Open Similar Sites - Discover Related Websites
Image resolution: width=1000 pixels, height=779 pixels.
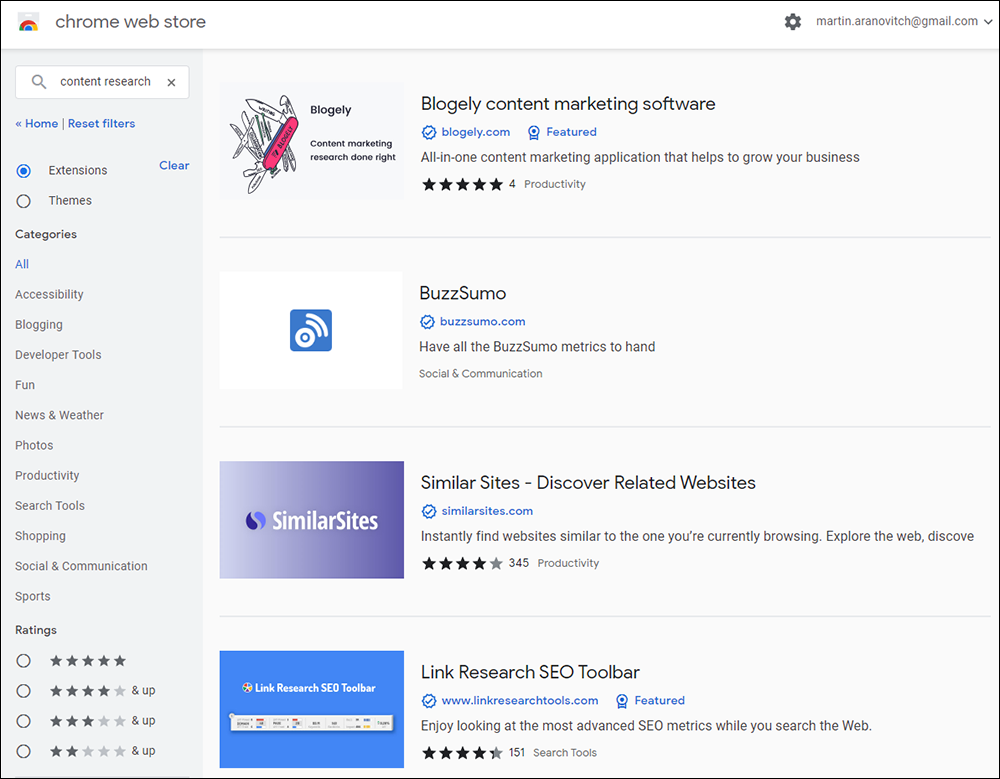click(588, 482)
